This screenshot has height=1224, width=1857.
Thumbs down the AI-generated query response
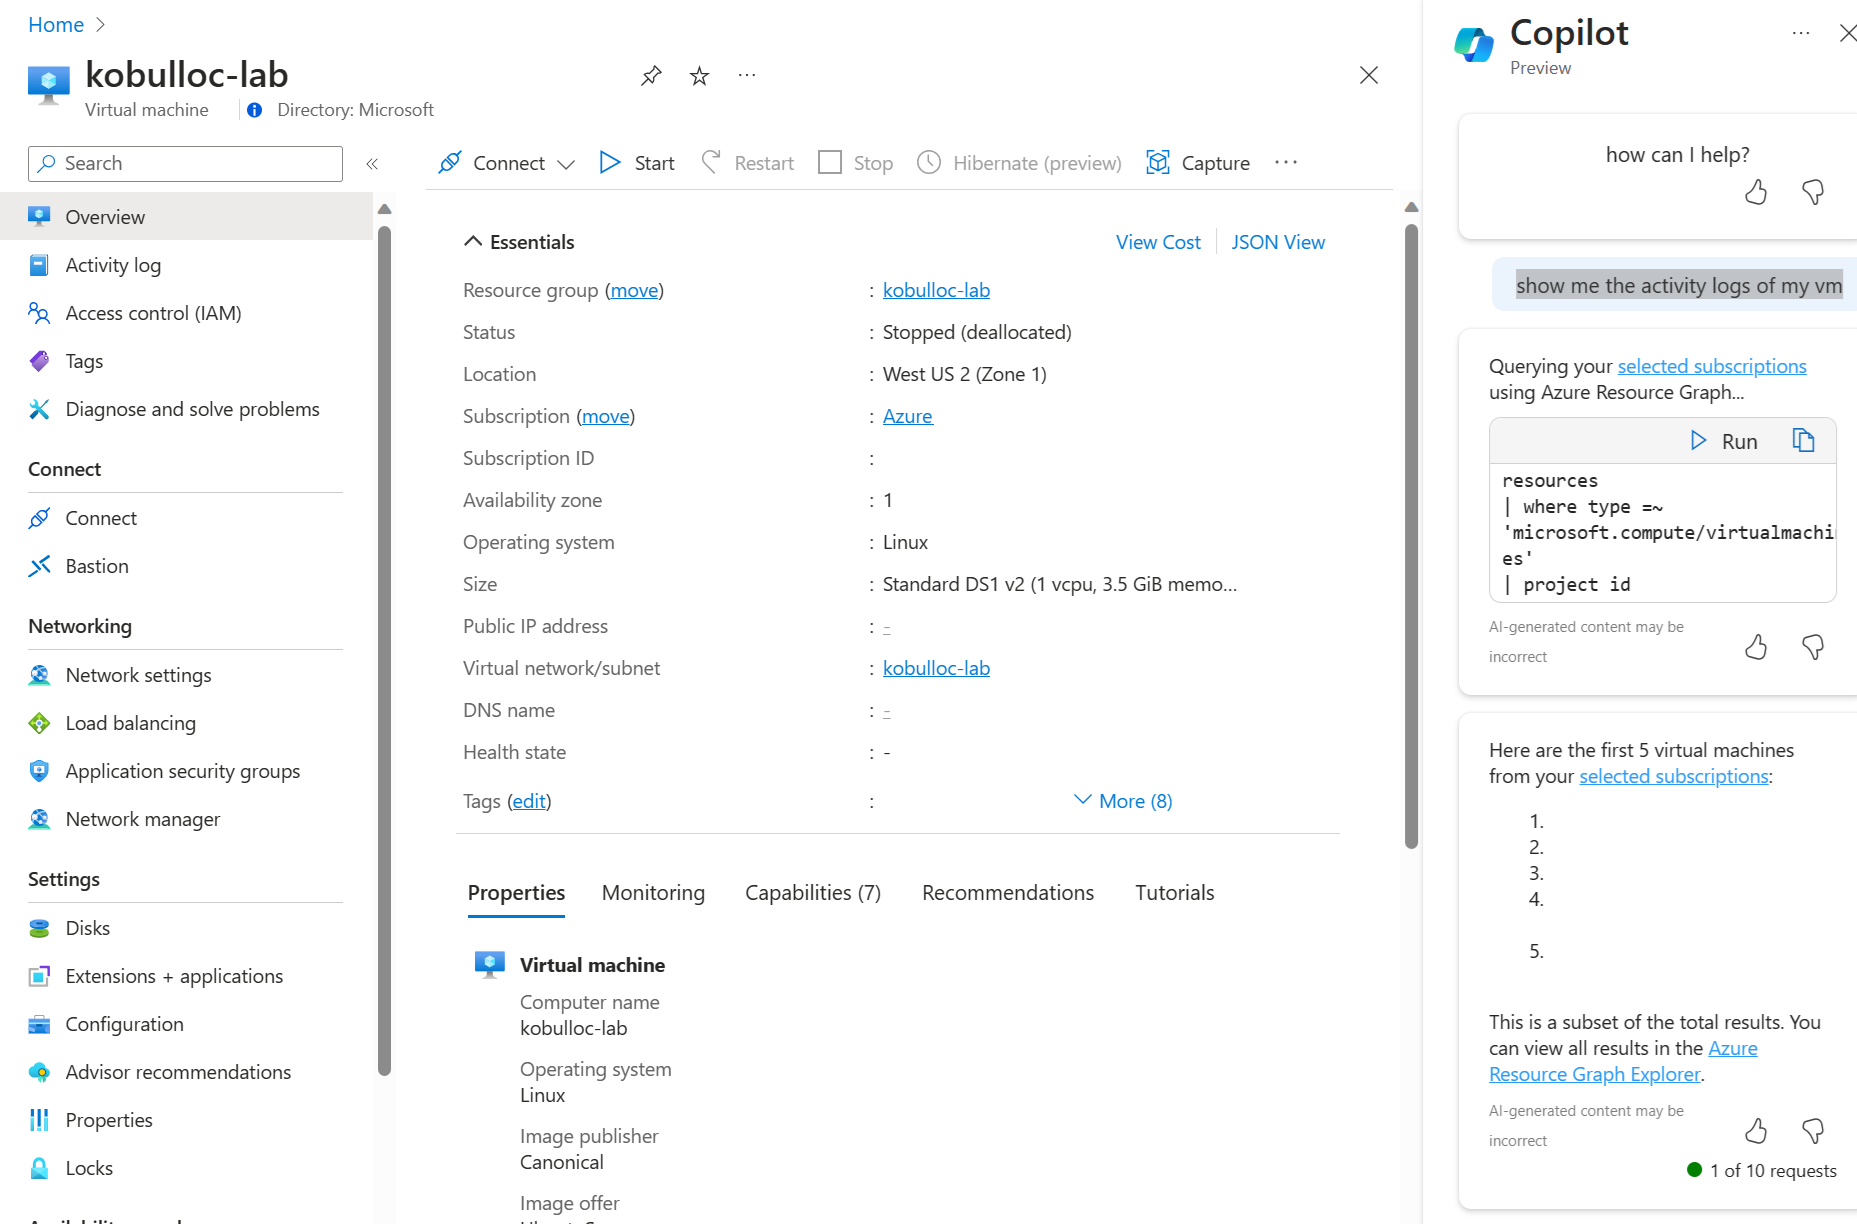1813,647
